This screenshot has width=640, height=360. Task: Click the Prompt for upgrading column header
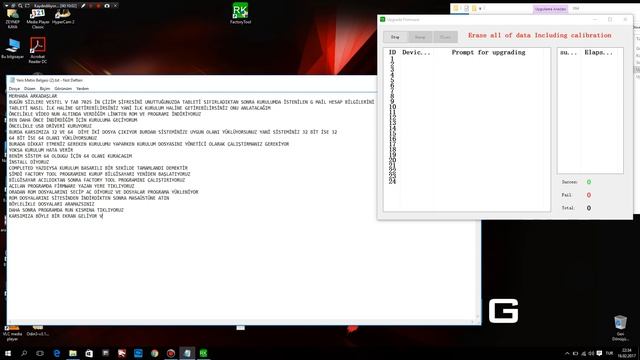(x=488, y=52)
